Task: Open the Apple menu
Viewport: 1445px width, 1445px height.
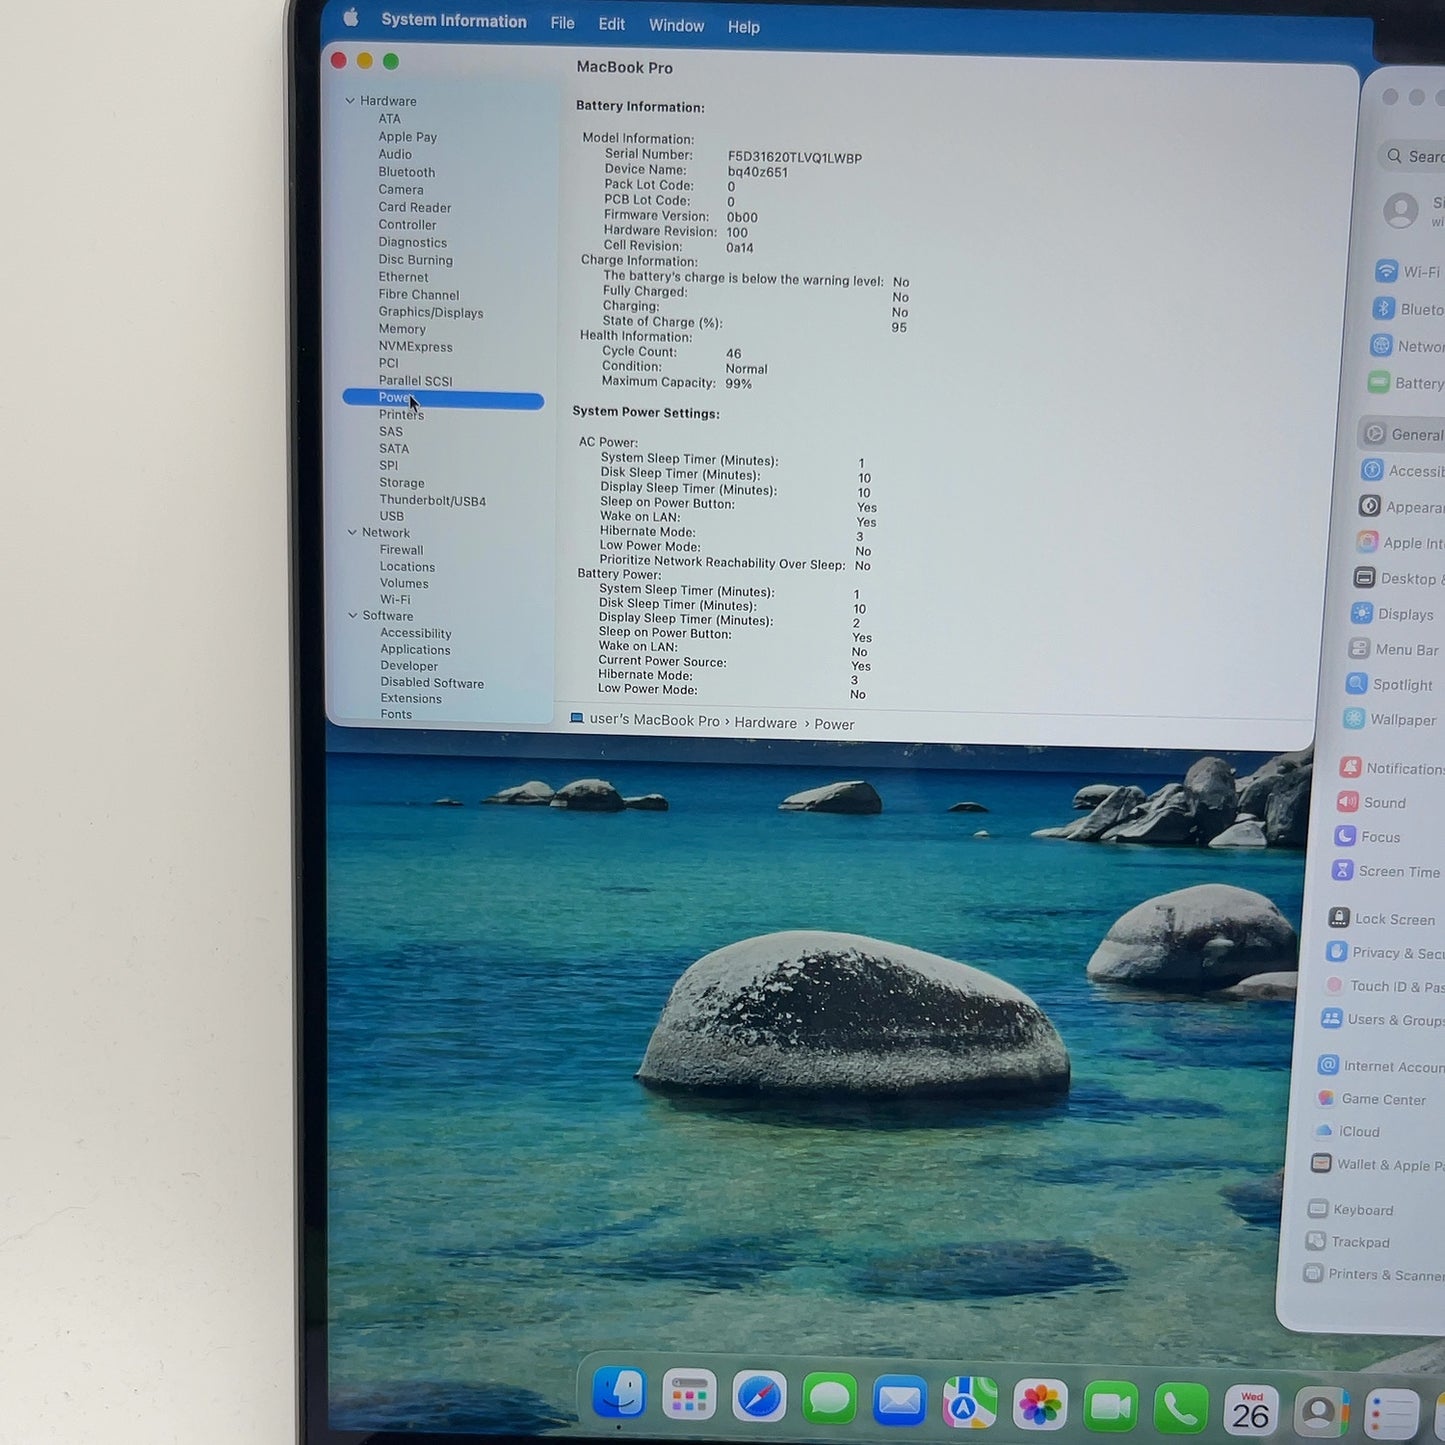Action: point(351,17)
